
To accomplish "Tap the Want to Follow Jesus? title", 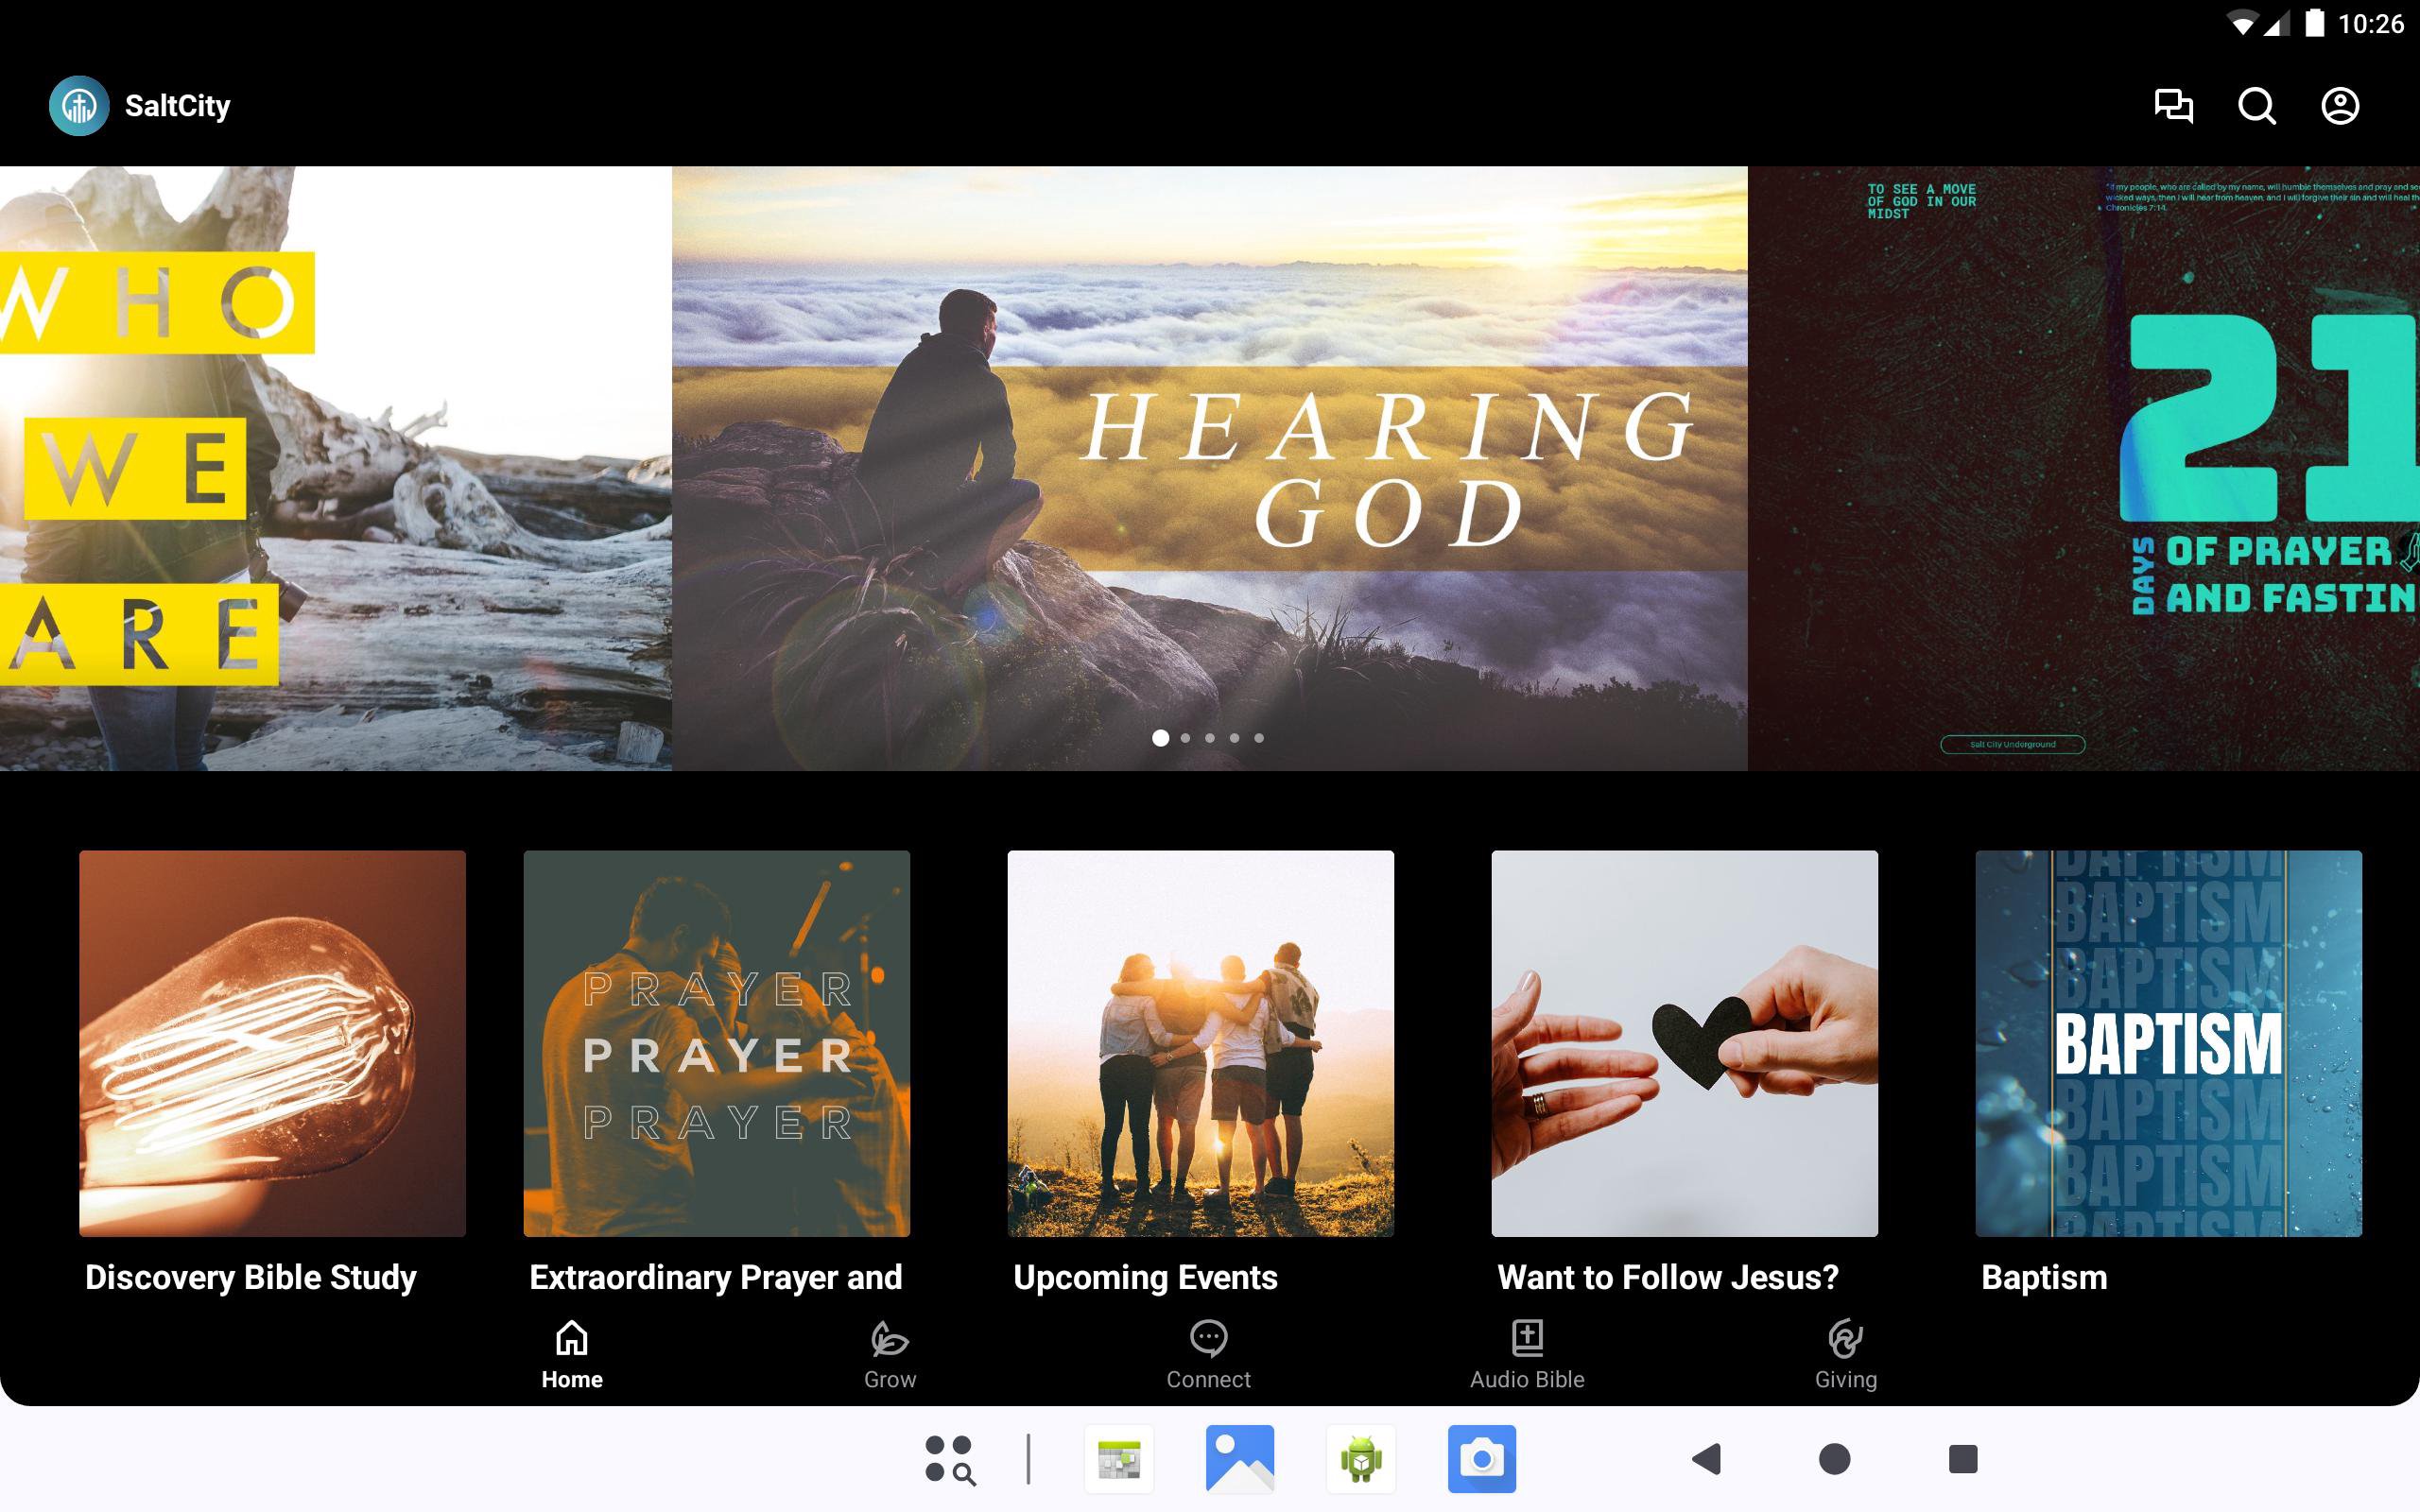I will pyautogui.click(x=1667, y=1277).
